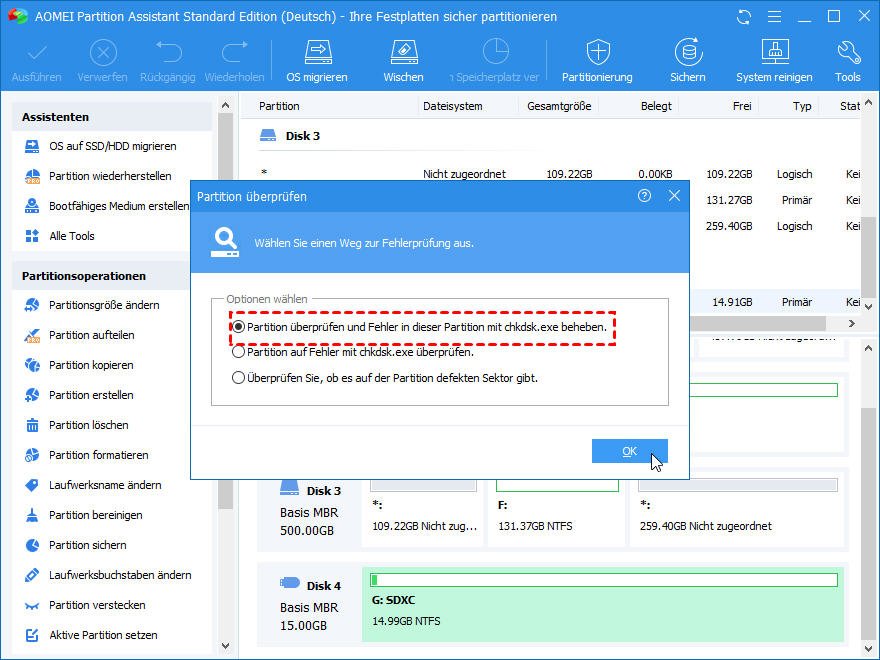Screen dimensions: 880x660
Task: Sort by Gesamtgröße column header
Action: pyautogui.click(x=559, y=106)
